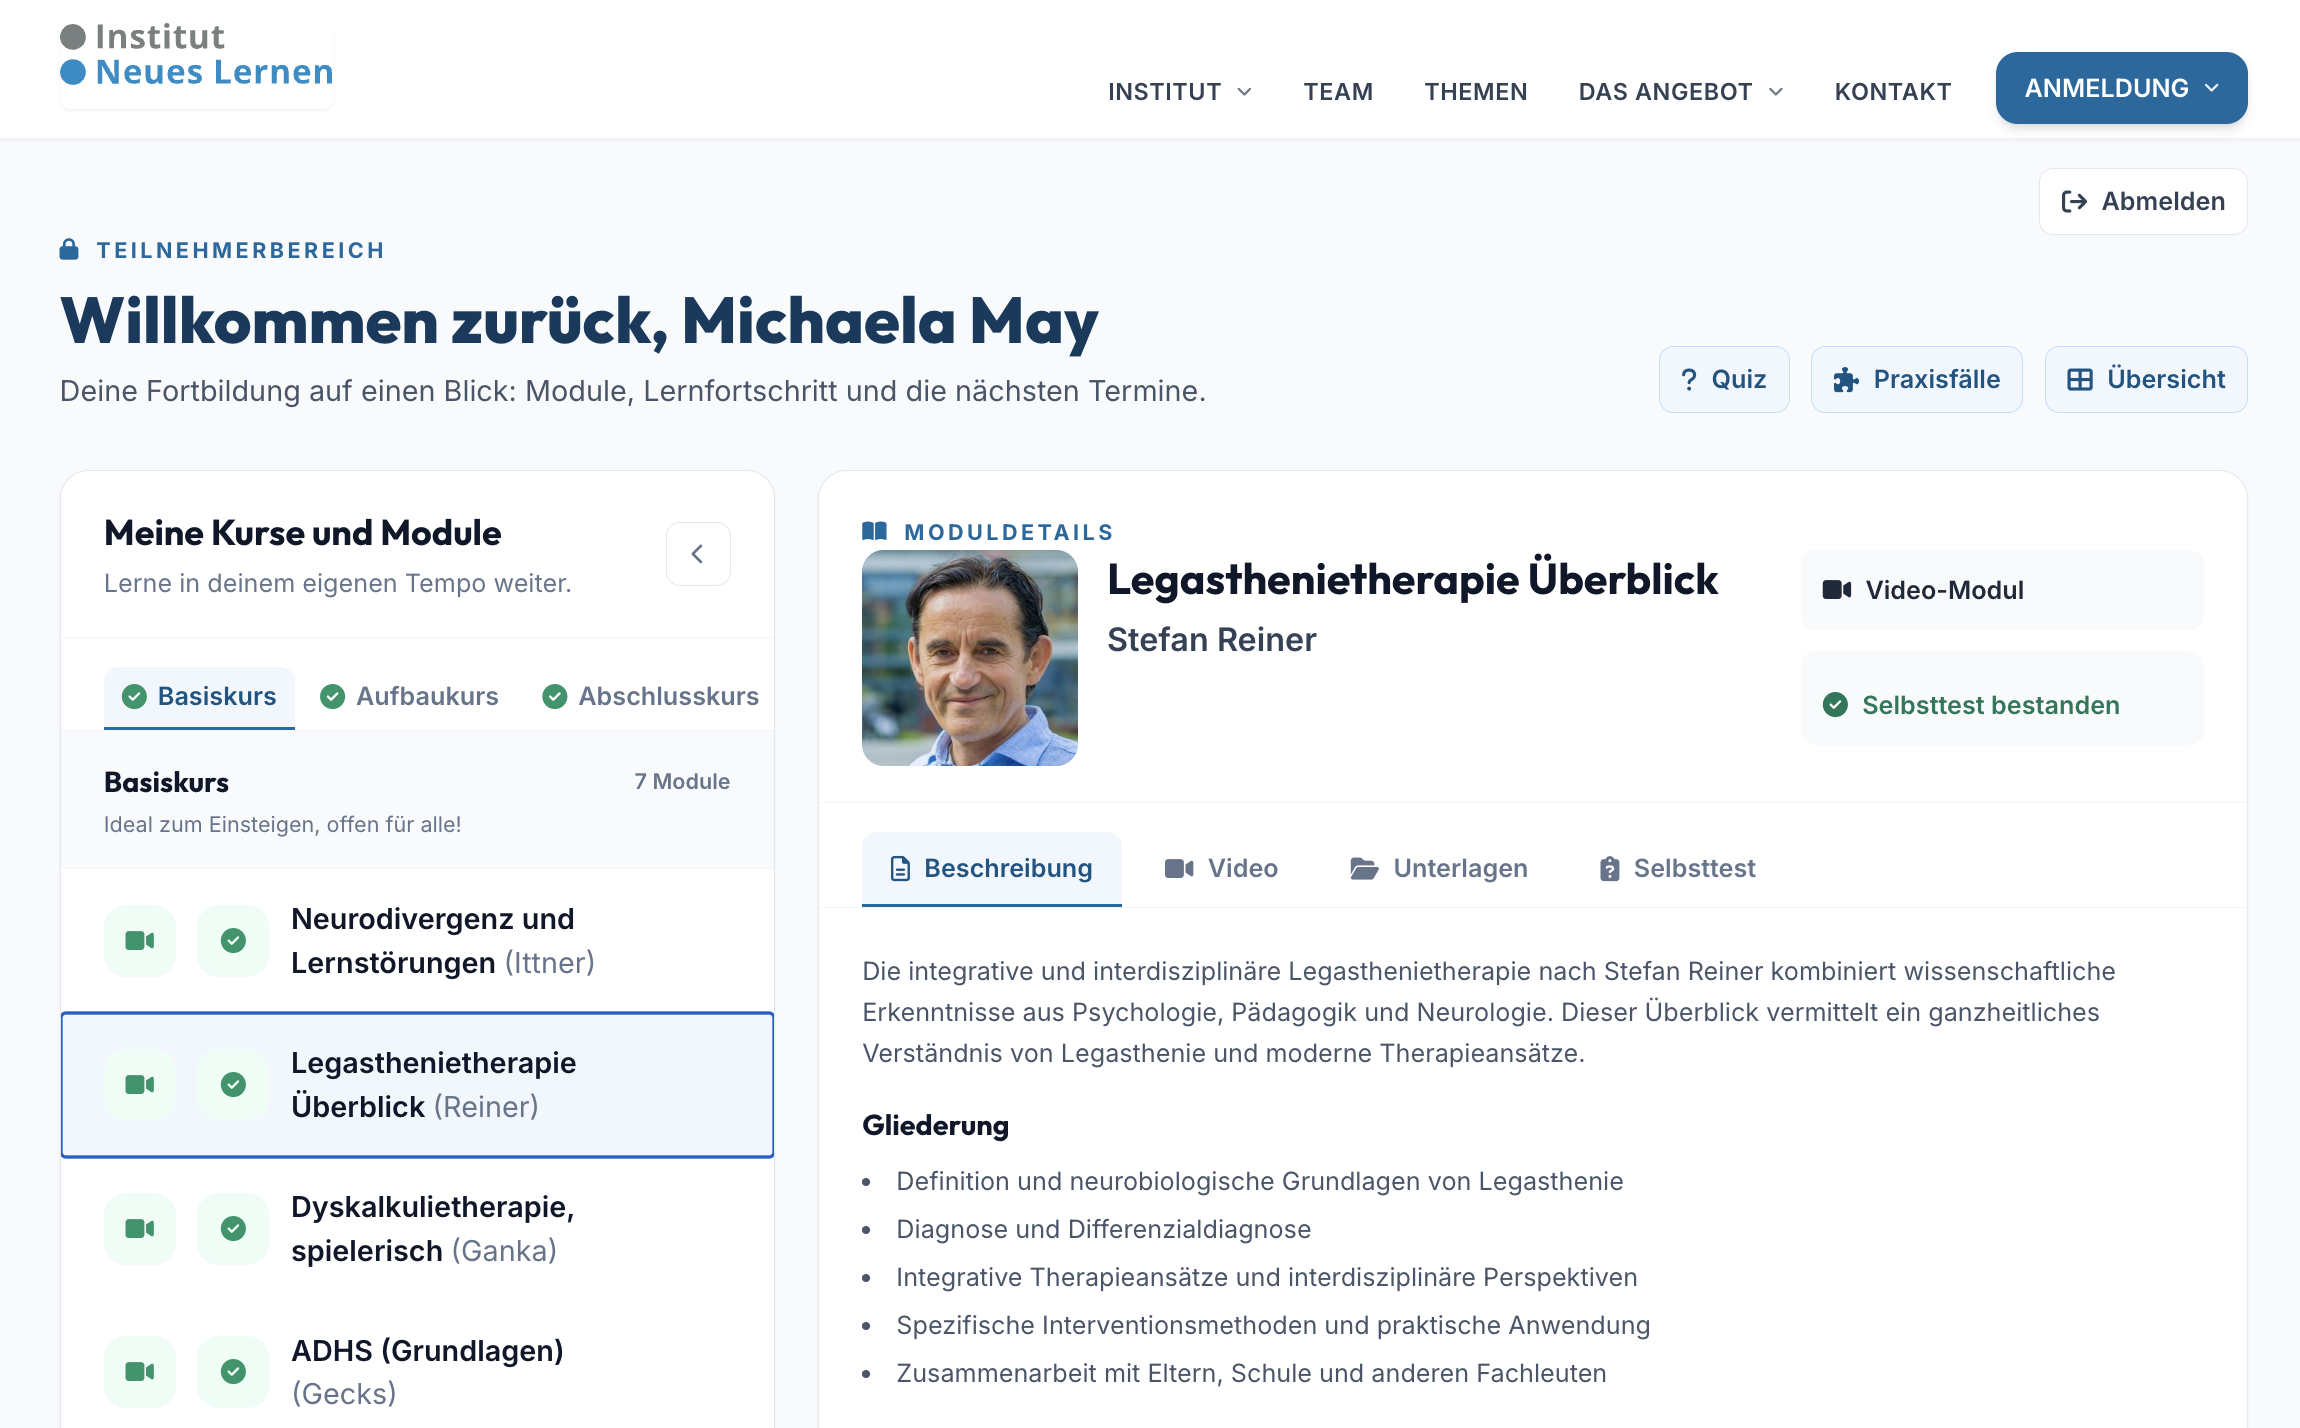Screen dimensions: 2300x1428
Task: Open the TEAM page
Action: [1338, 91]
